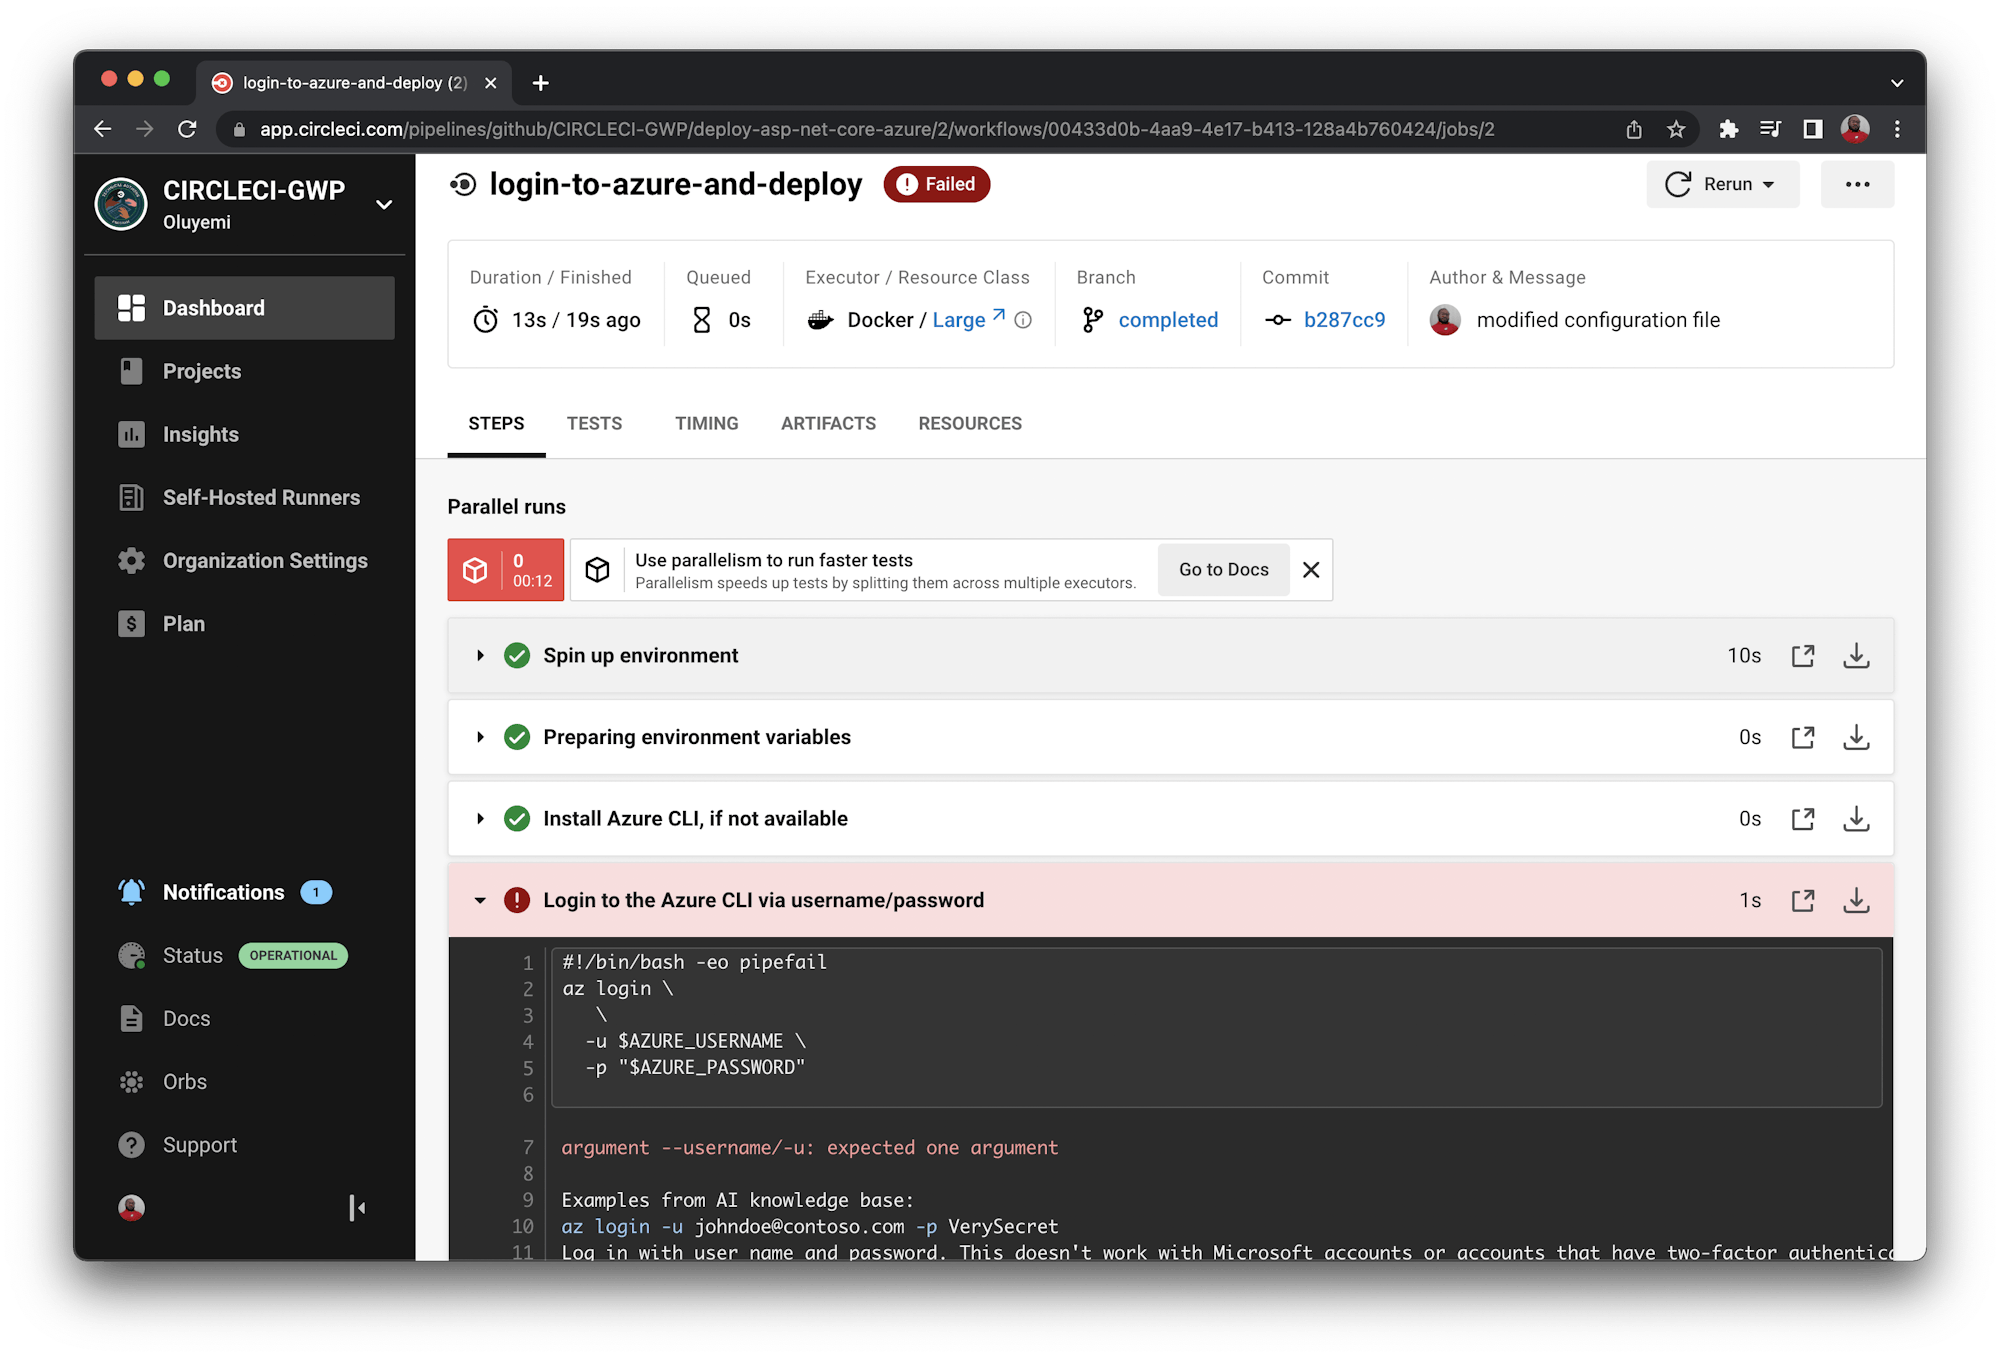This screenshot has width=2000, height=1358.
Task: Collapse the sidebar with the collapse icon
Action: click(357, 1208)
